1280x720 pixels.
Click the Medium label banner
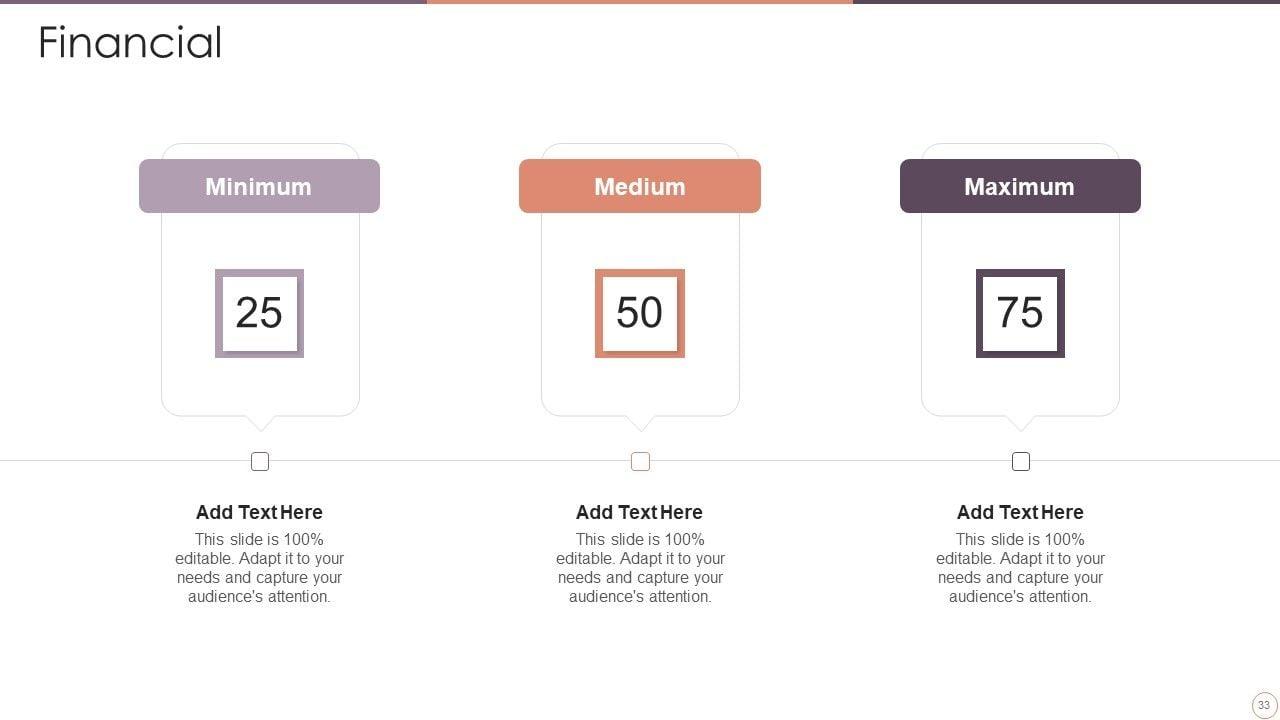pos(639,186)
